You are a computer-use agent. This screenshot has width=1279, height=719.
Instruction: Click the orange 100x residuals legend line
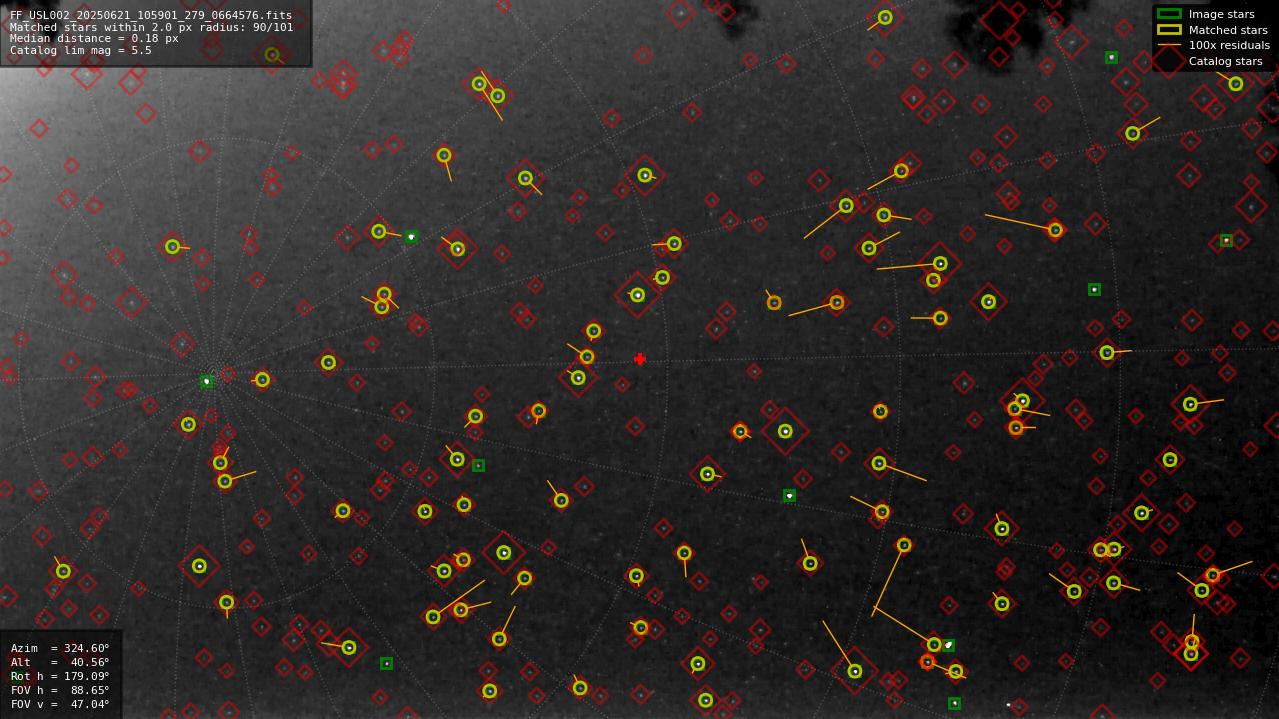1169,45
